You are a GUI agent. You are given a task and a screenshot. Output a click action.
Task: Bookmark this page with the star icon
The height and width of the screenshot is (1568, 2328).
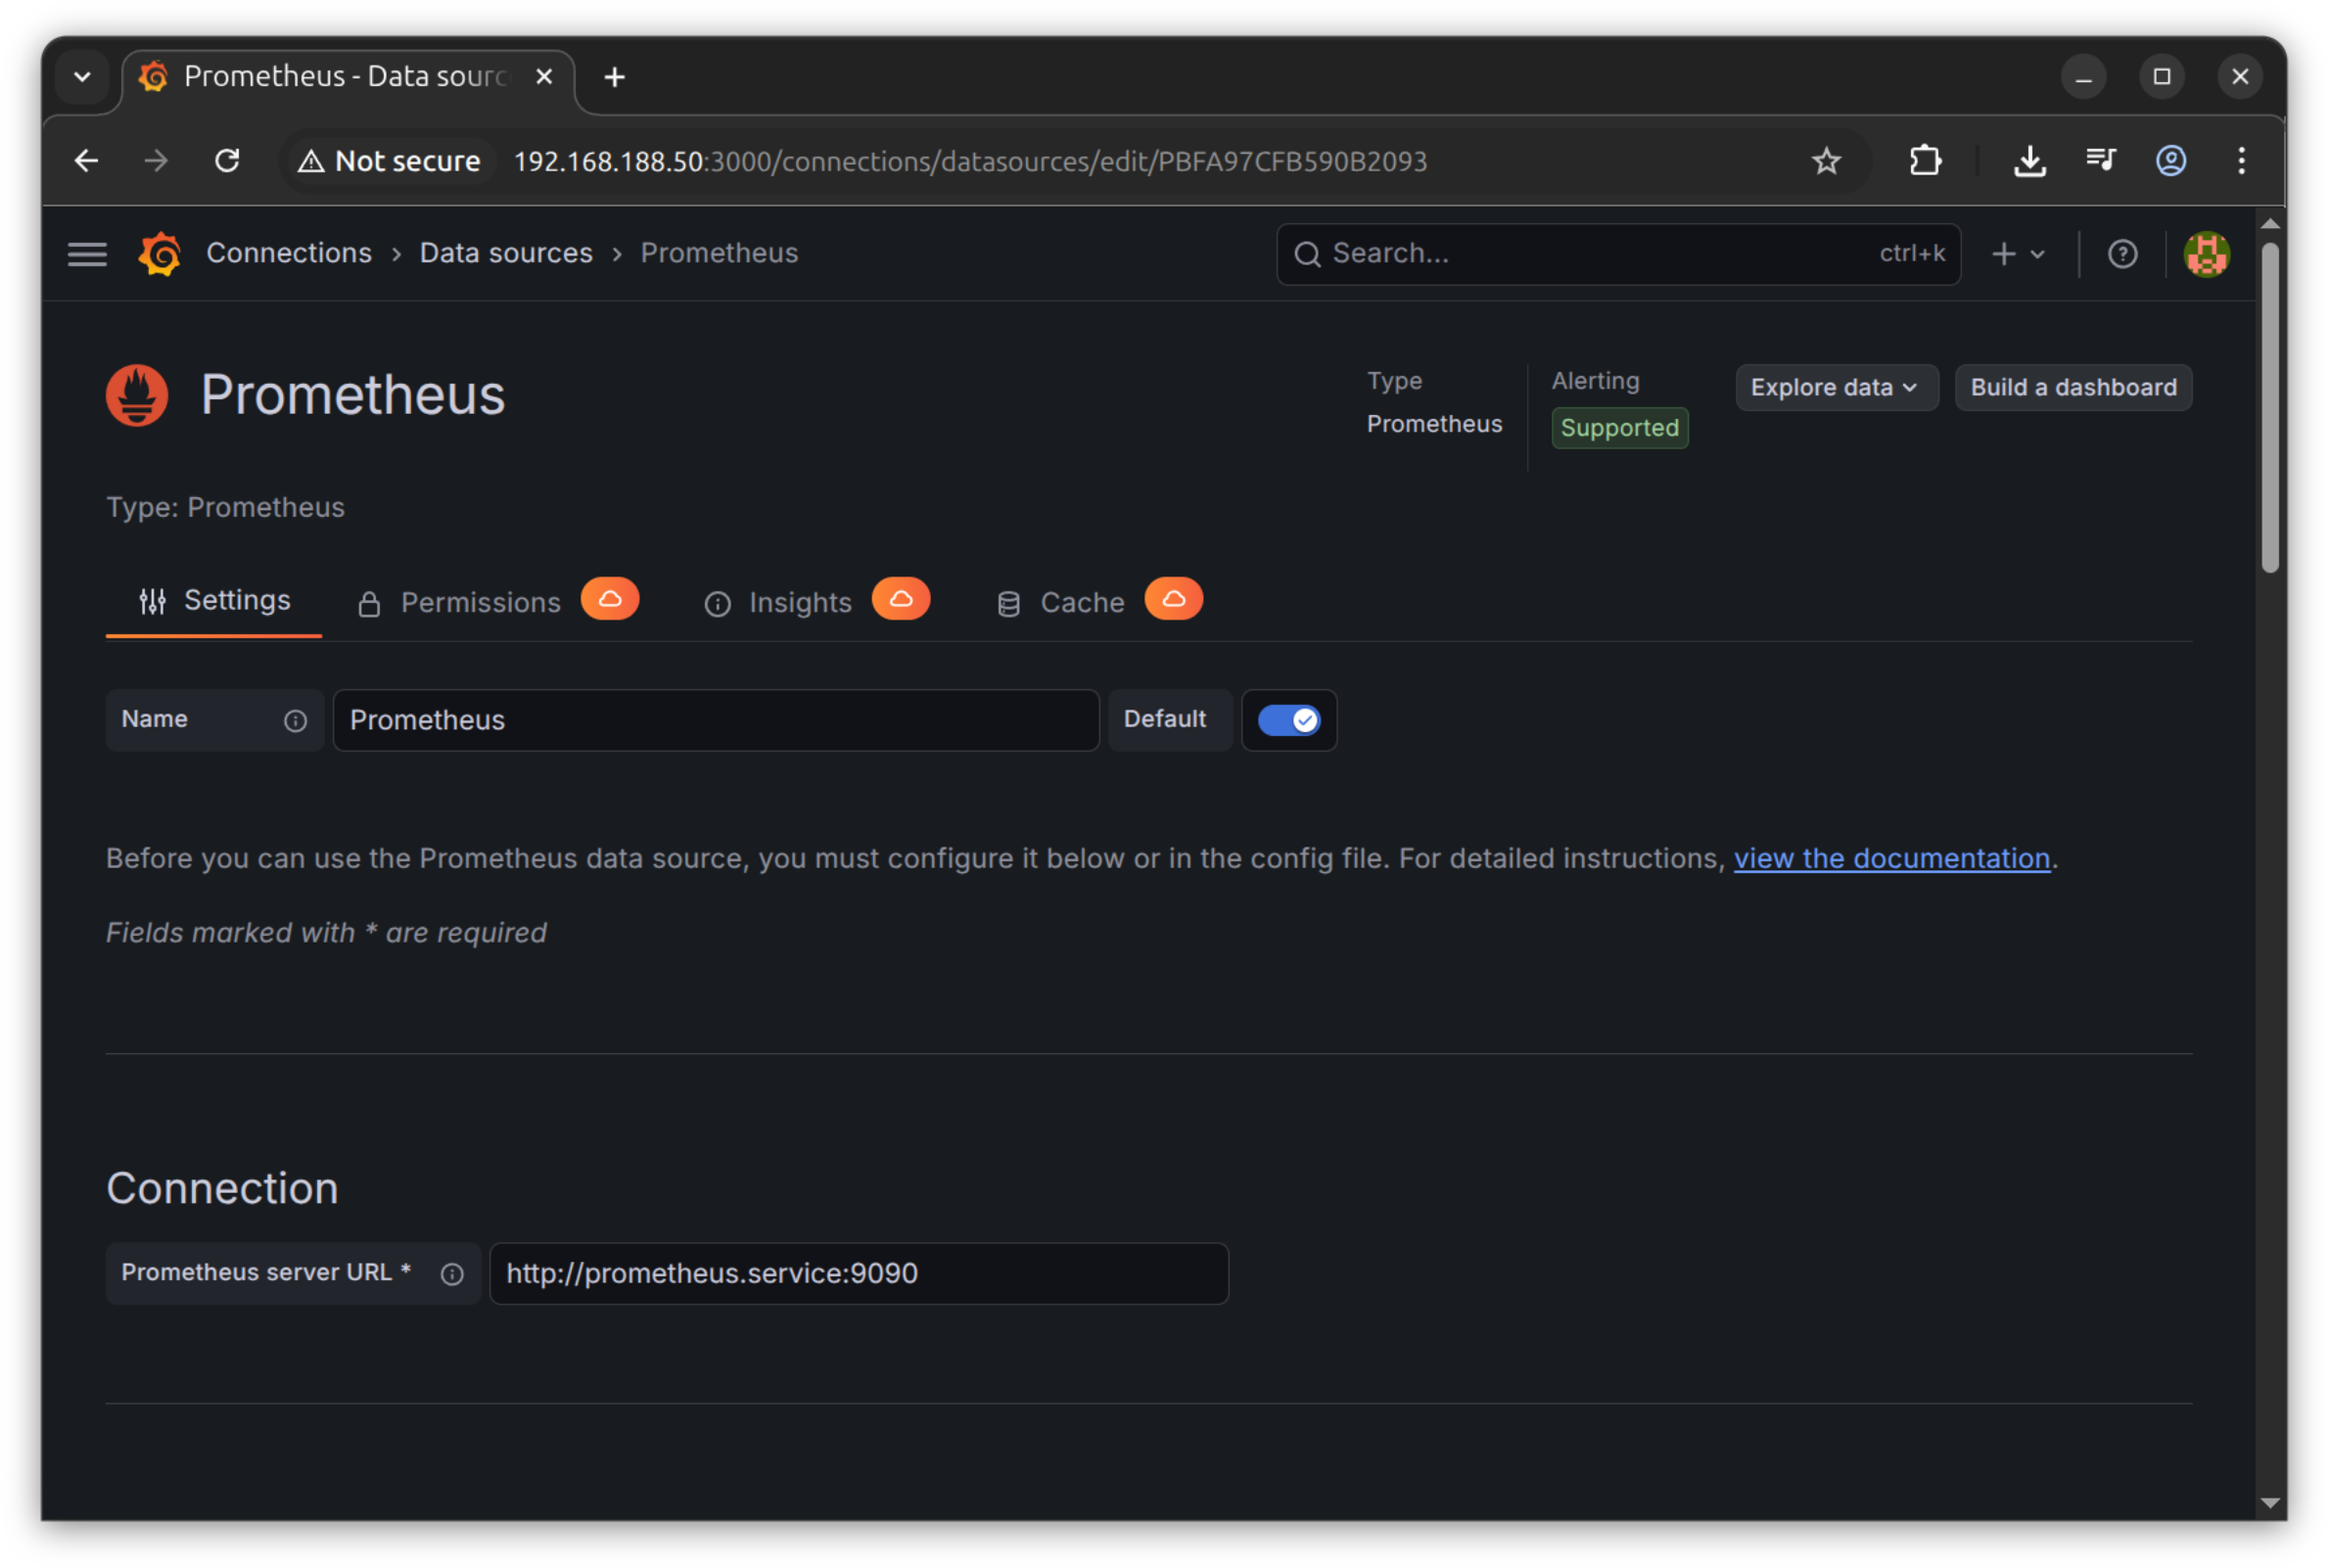click(x=1826, y=161)
